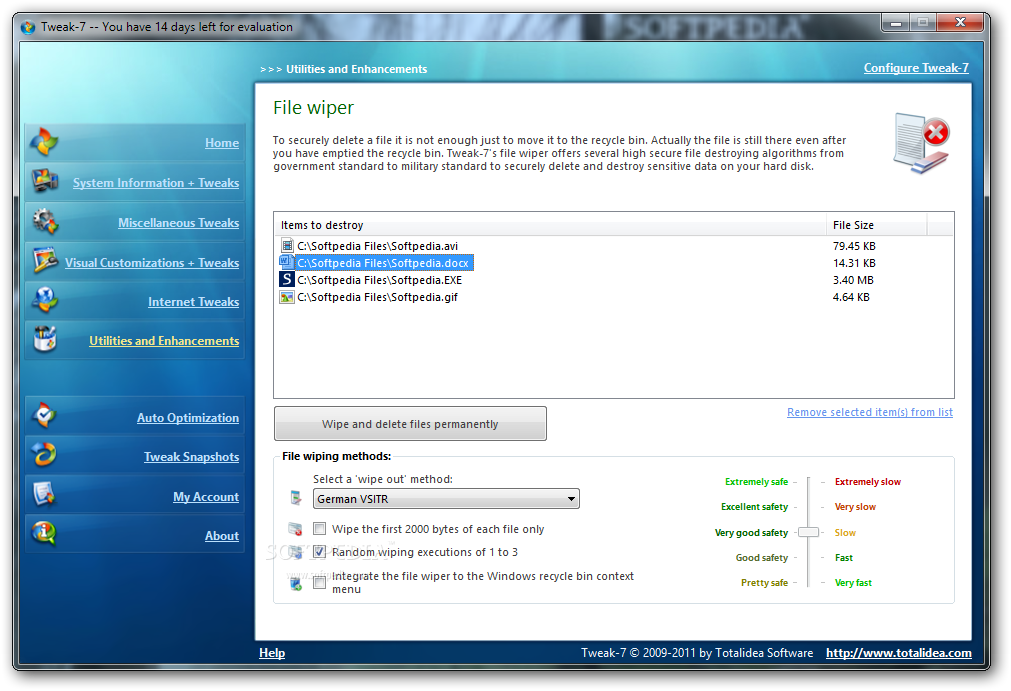Open Tweak Snapshots link
1011x691 pixels.
[191, 457]
